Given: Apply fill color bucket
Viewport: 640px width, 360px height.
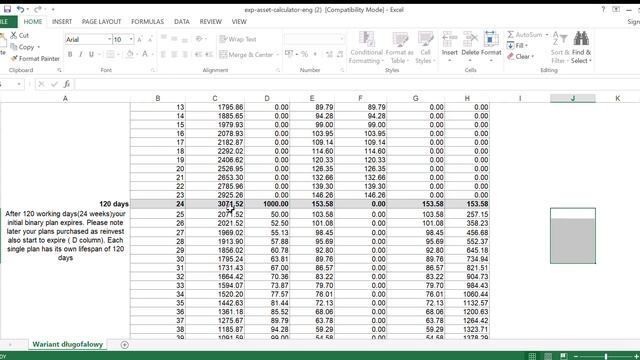Looking at the screenshot, I should [130, 54].
